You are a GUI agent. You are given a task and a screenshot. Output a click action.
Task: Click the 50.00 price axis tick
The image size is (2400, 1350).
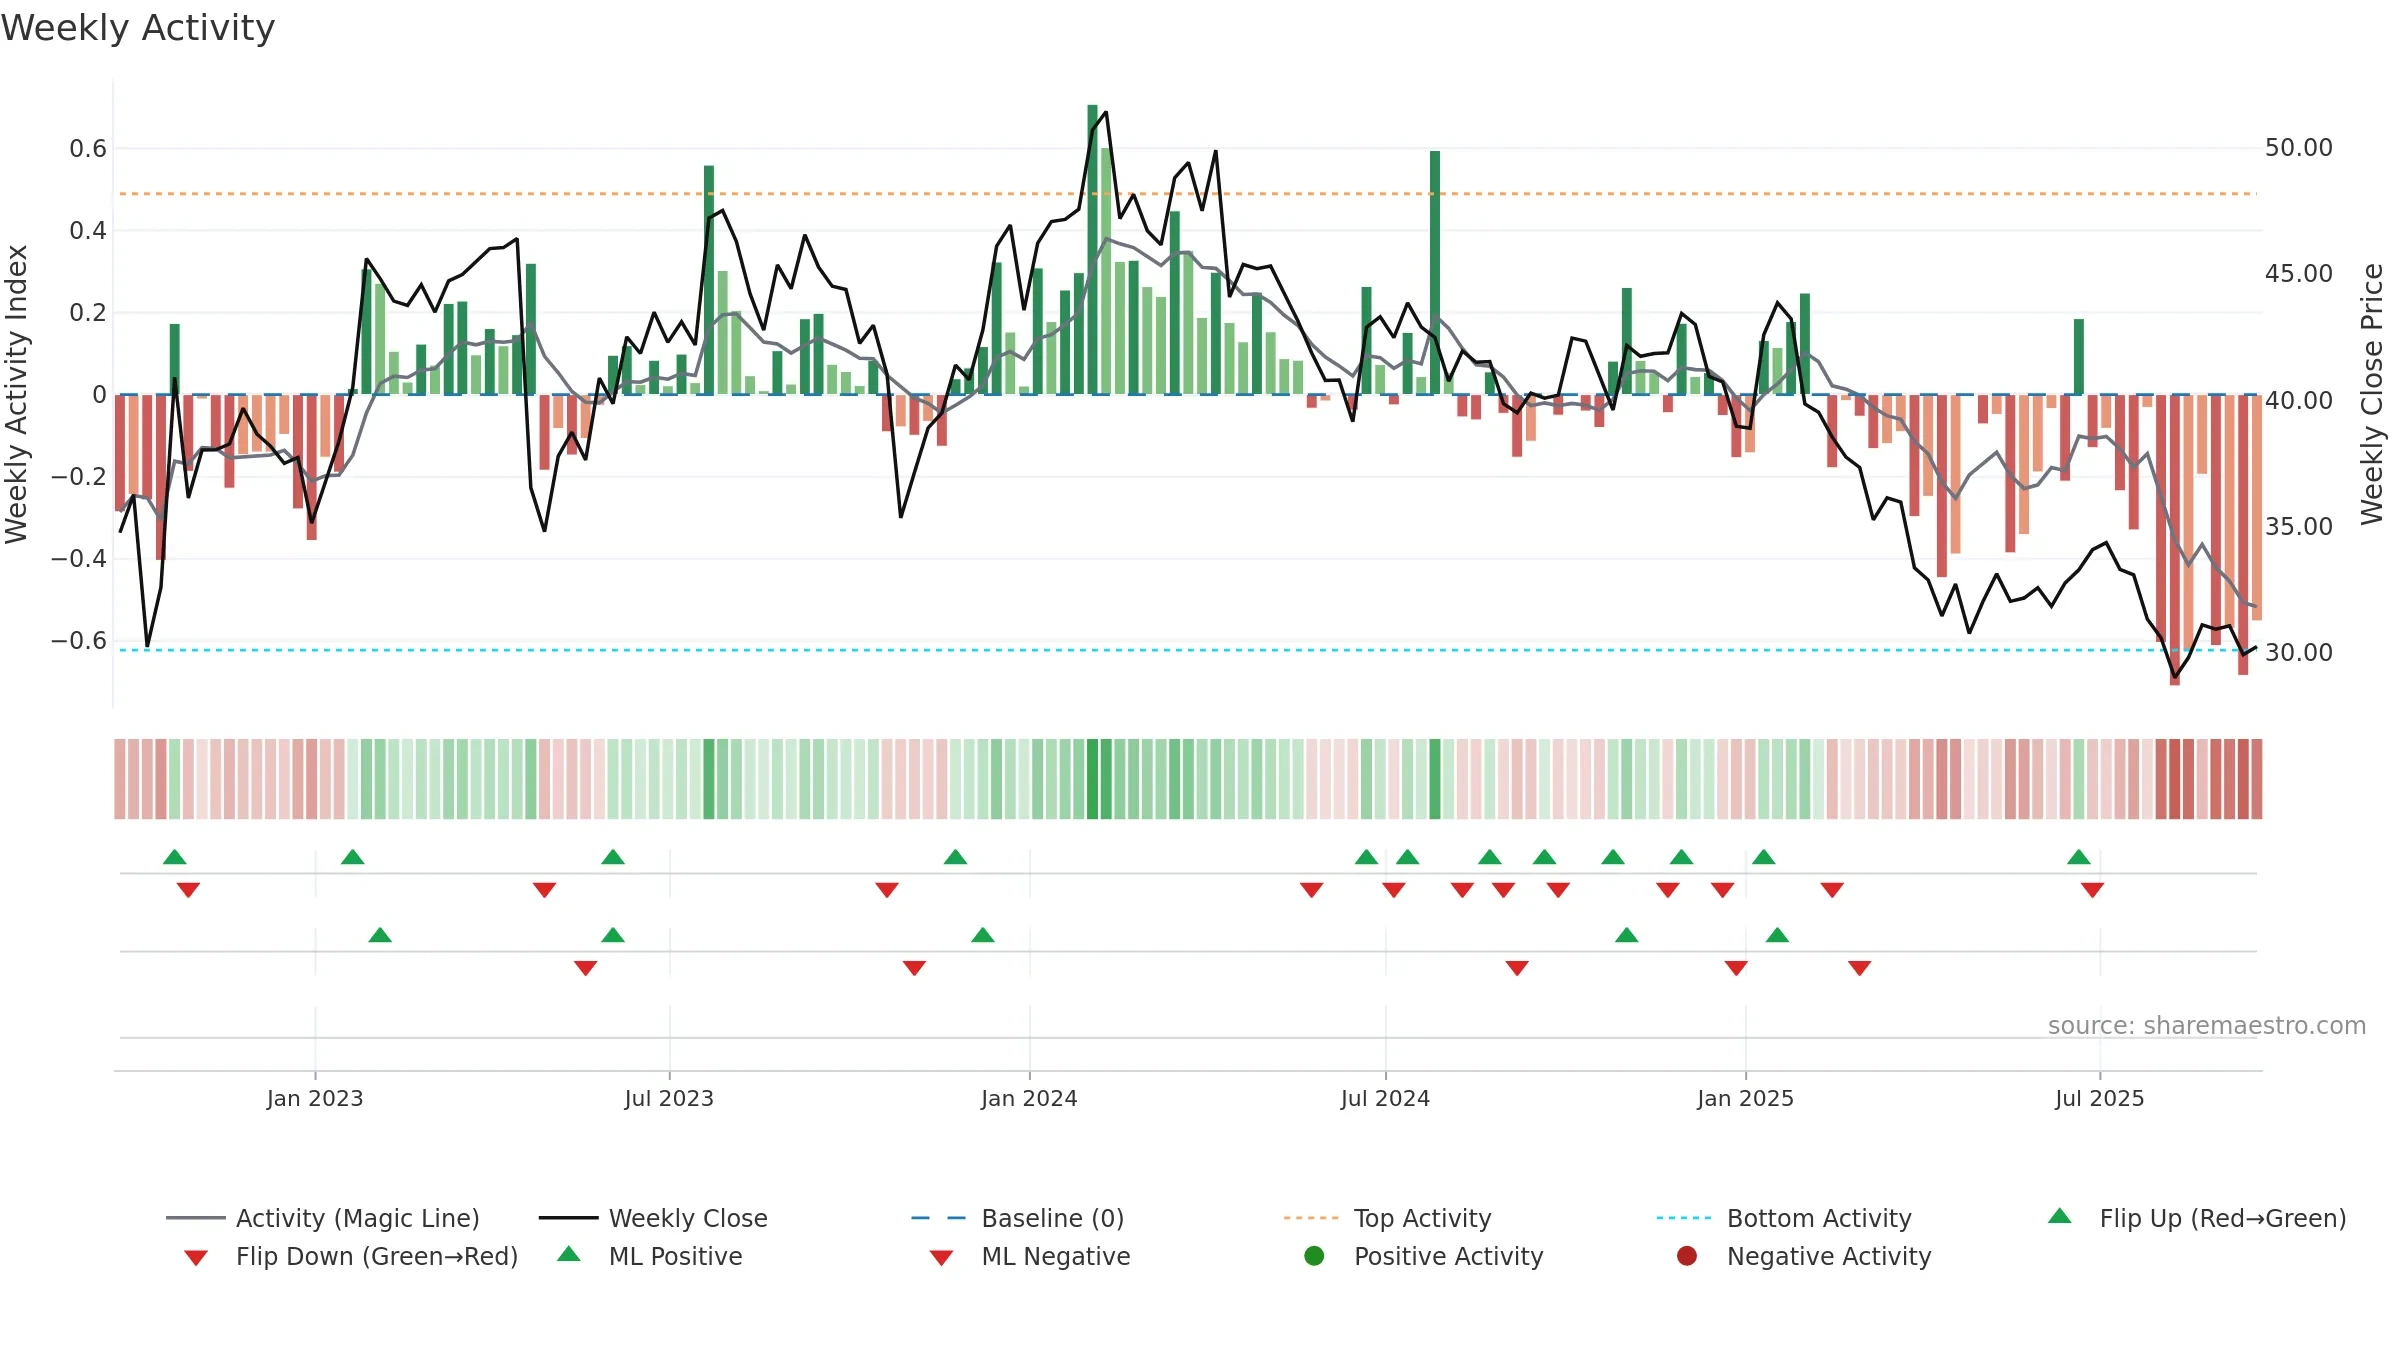coord(2299,148)
